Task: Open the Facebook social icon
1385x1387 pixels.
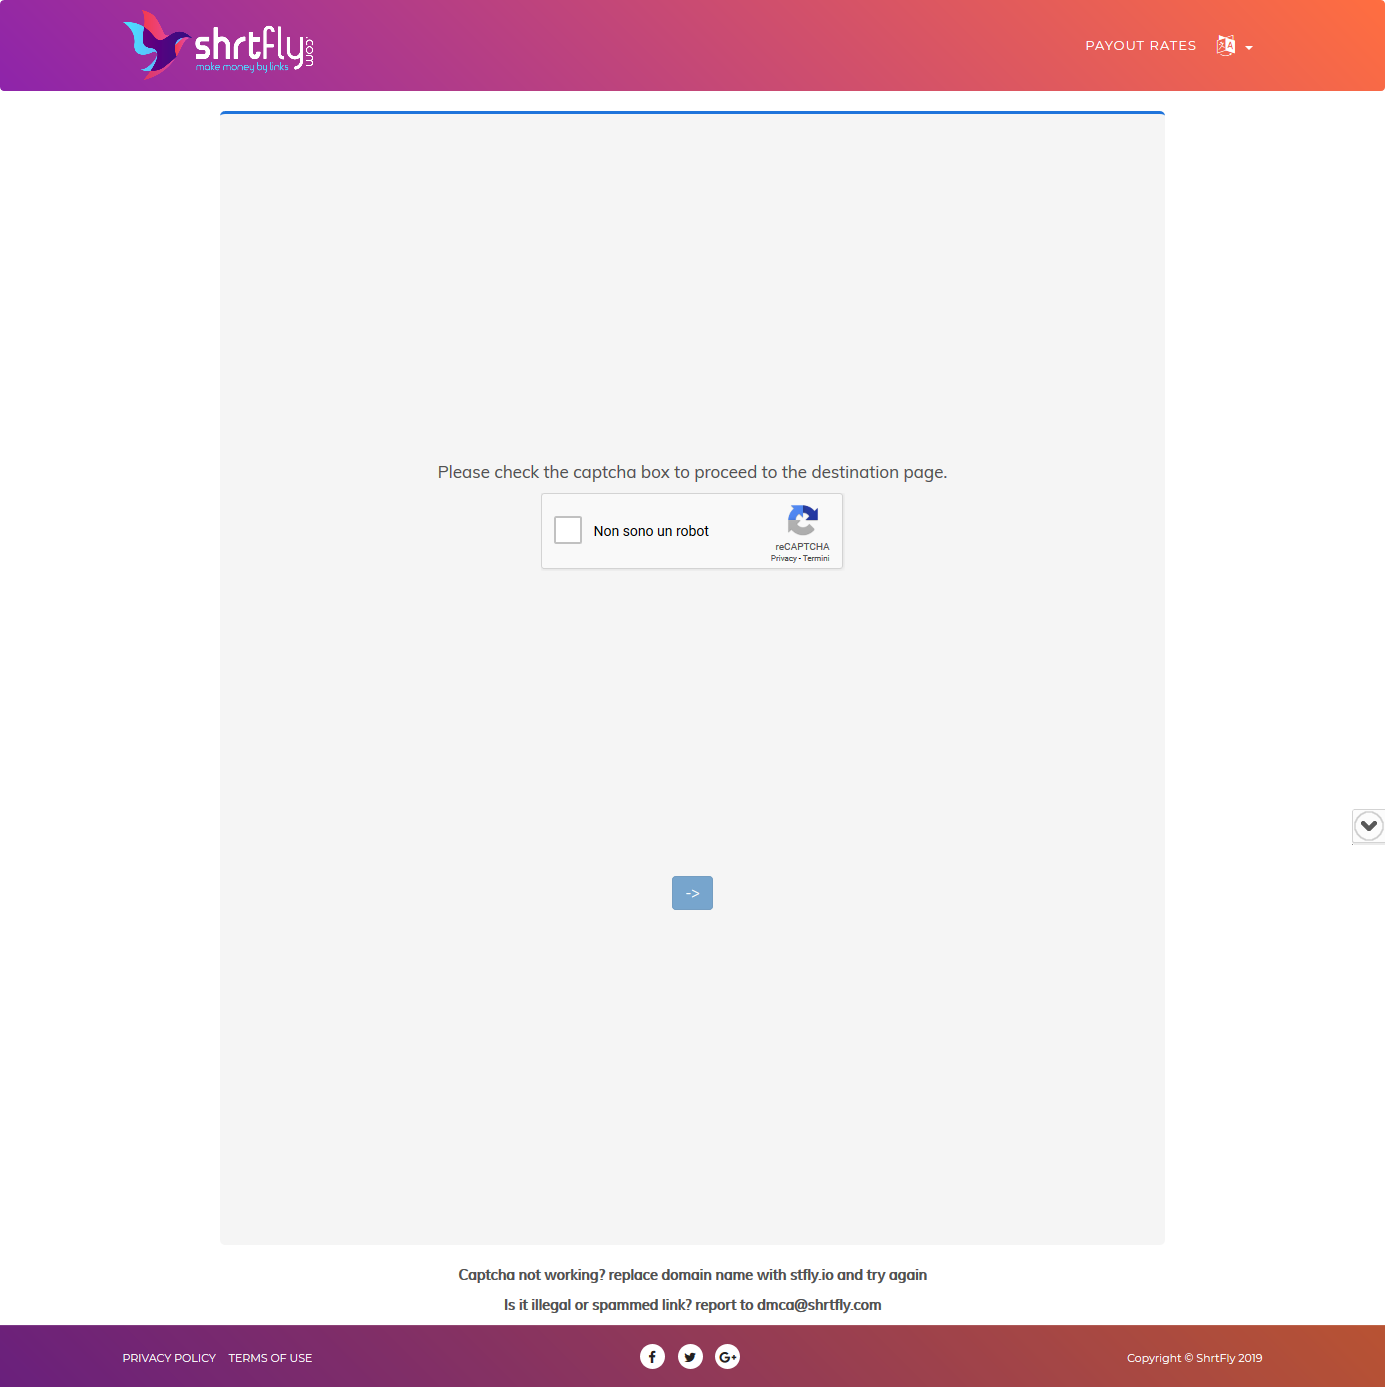Action: coord(652,1357)
